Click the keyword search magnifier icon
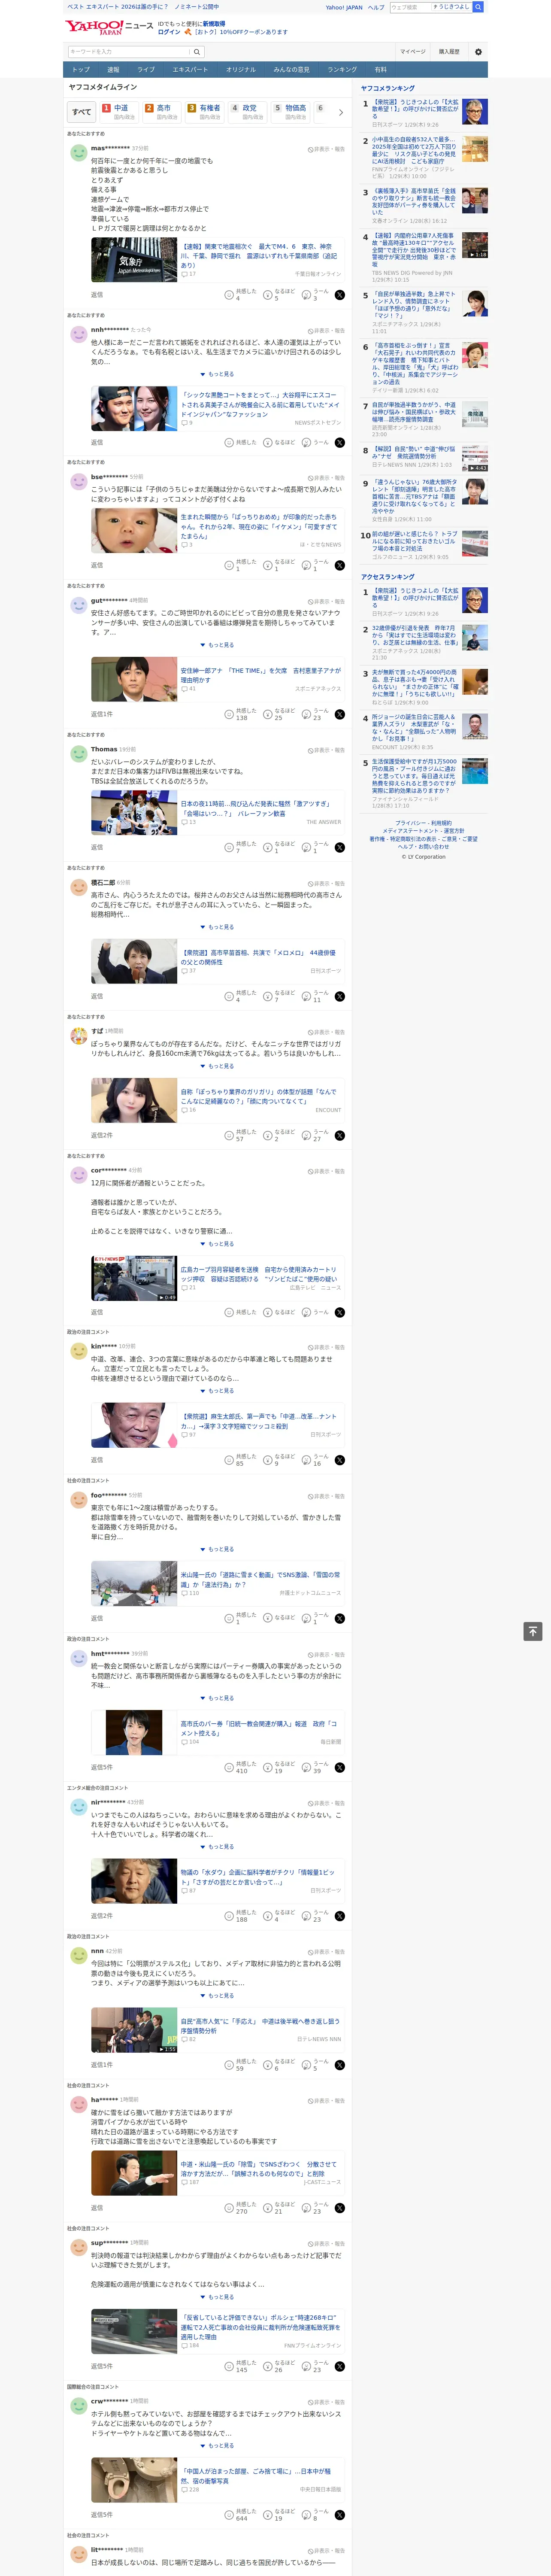551x2576 pixels. tap(197, 52)
